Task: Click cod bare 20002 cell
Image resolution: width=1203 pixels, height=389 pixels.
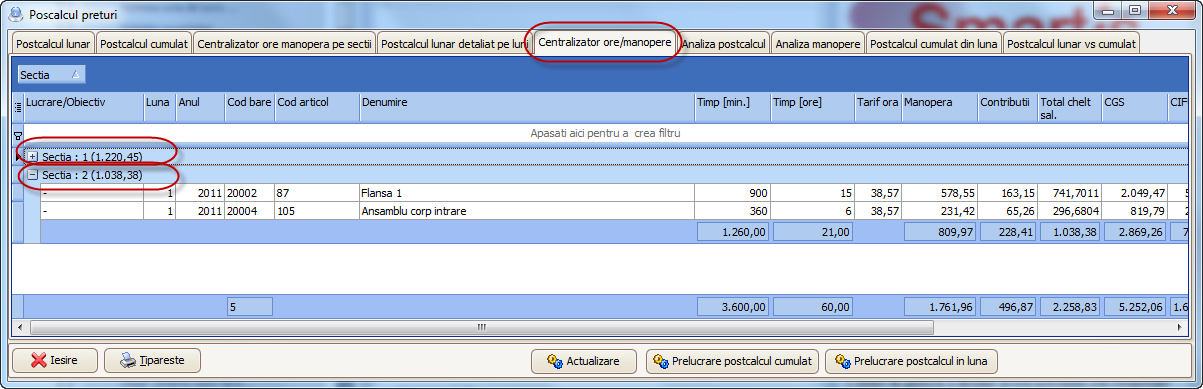Action: (x=250, y=192)
